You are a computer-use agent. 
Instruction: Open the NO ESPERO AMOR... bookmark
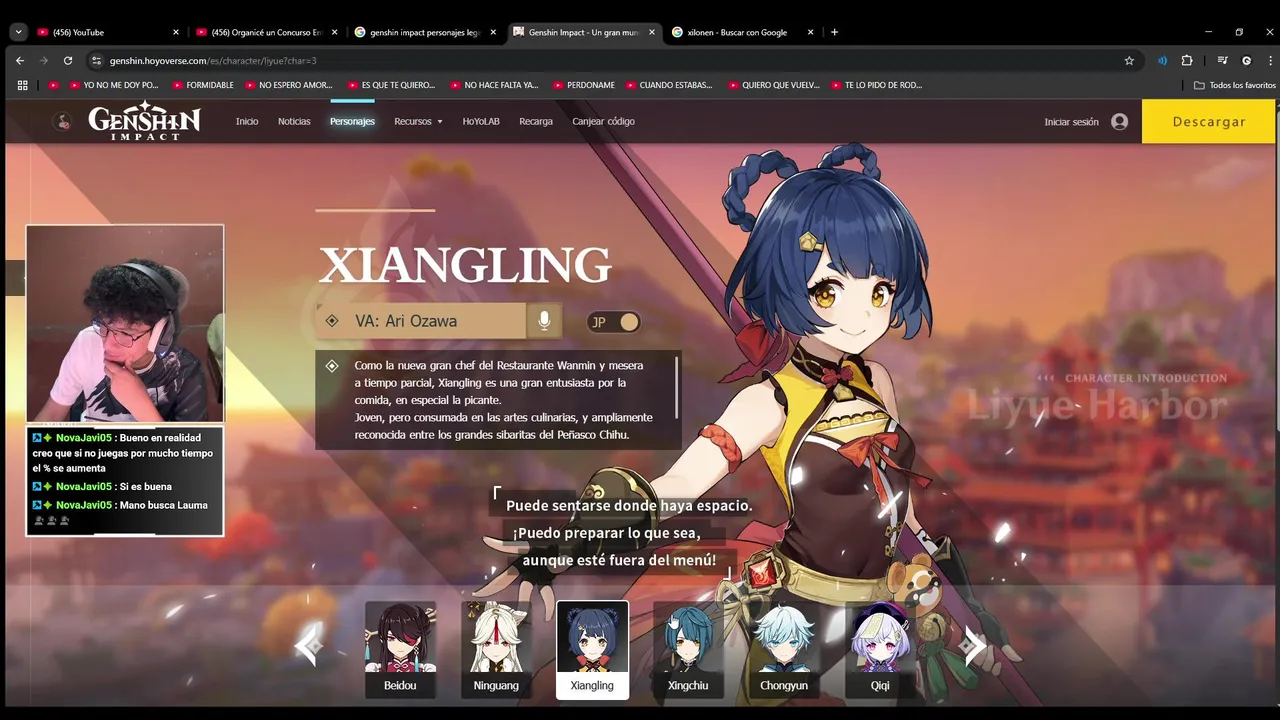287,85
